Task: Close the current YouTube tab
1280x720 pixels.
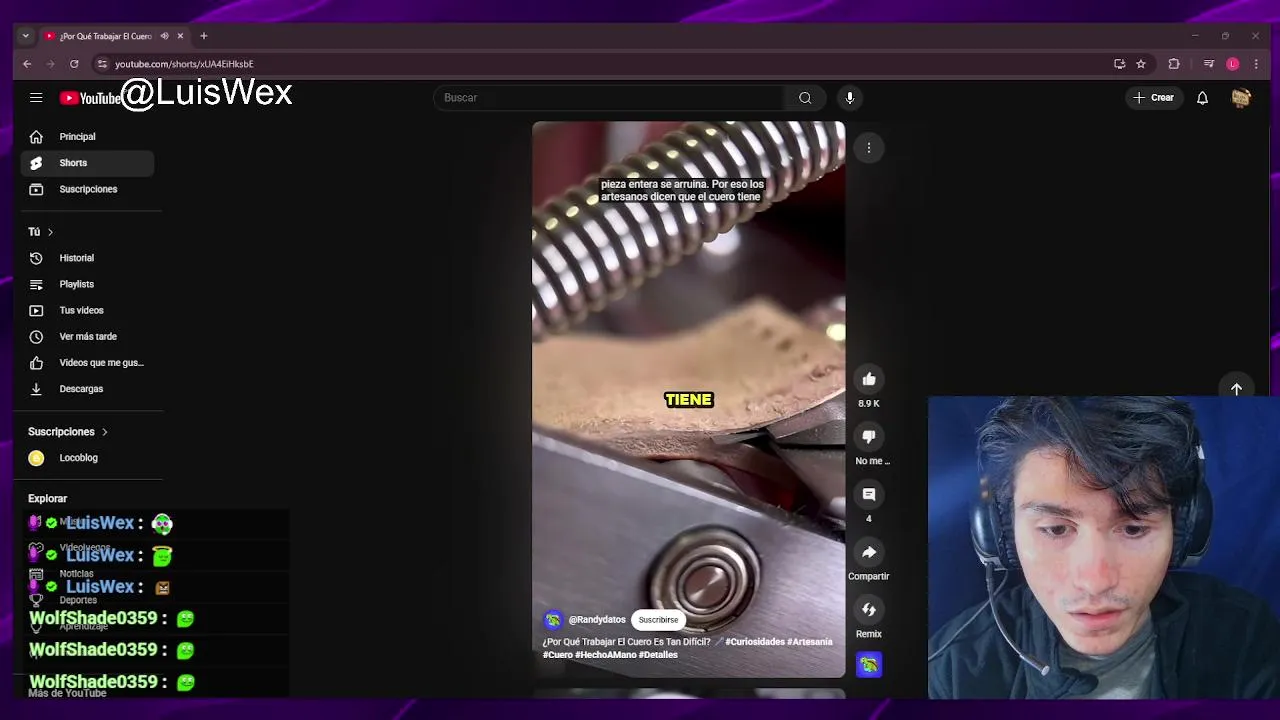Action: click(x=180, y=36)
